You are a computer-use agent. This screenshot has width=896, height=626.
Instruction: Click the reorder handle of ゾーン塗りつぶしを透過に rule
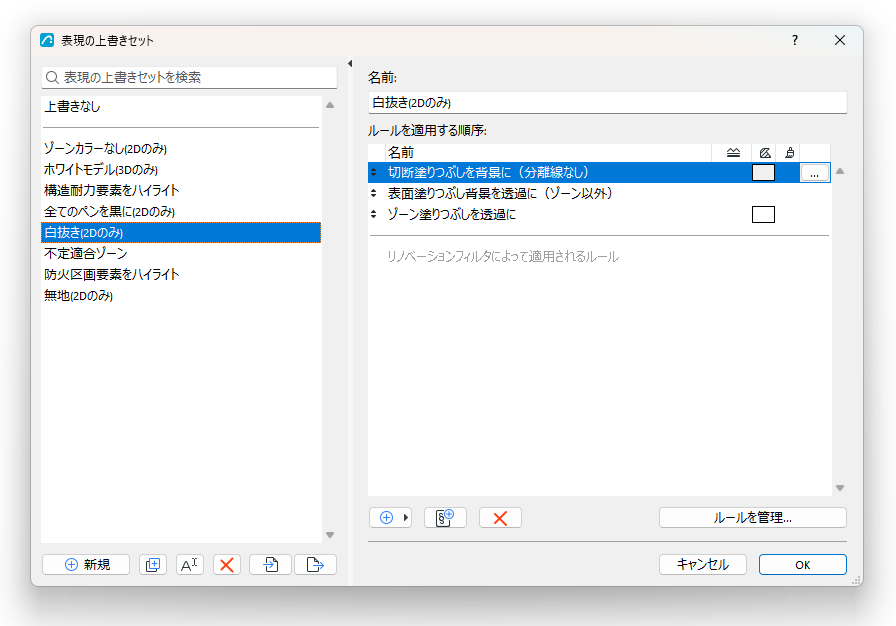coord(373,214)
